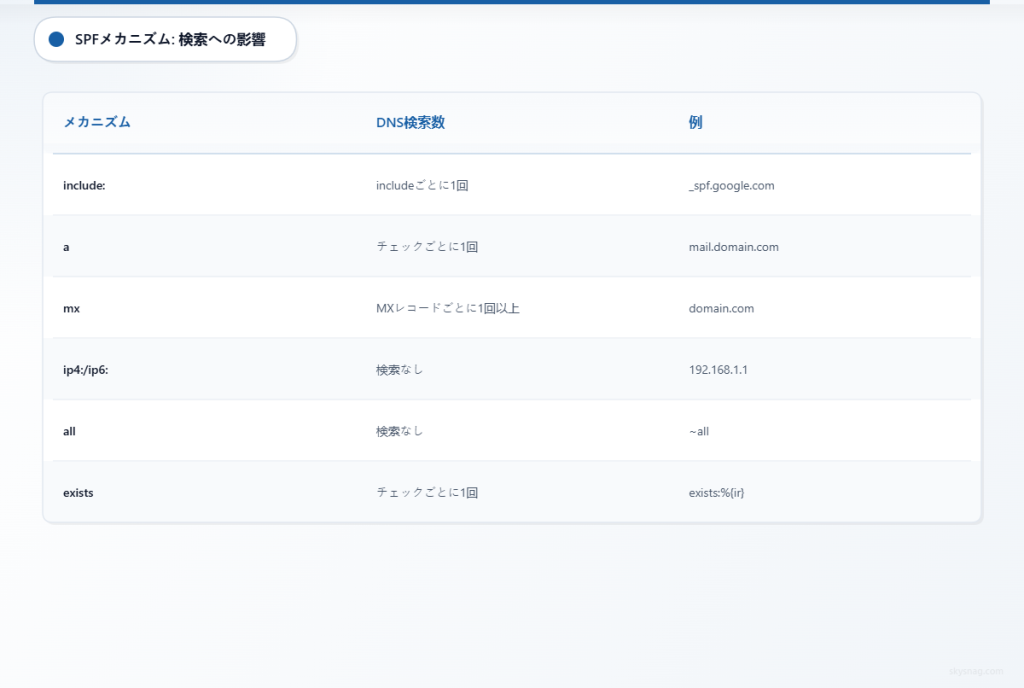Click the 'a' mechanism cell
This screenshot has width=1024, height=688.
[66, 247]
